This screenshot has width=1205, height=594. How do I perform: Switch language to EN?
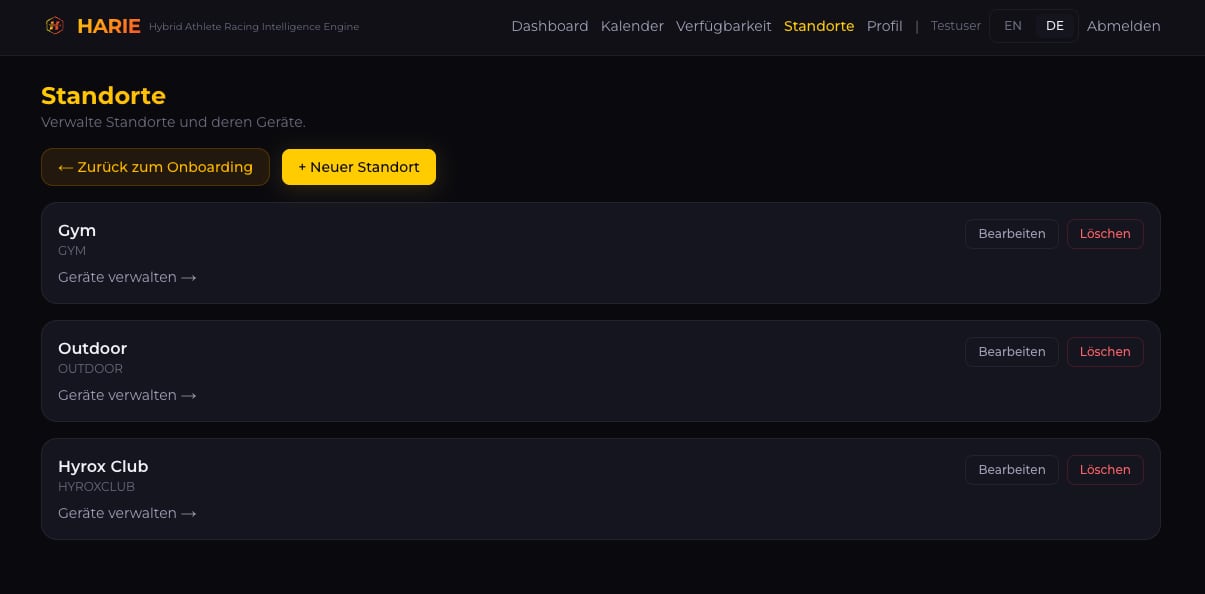click(x=1012, y=25)
